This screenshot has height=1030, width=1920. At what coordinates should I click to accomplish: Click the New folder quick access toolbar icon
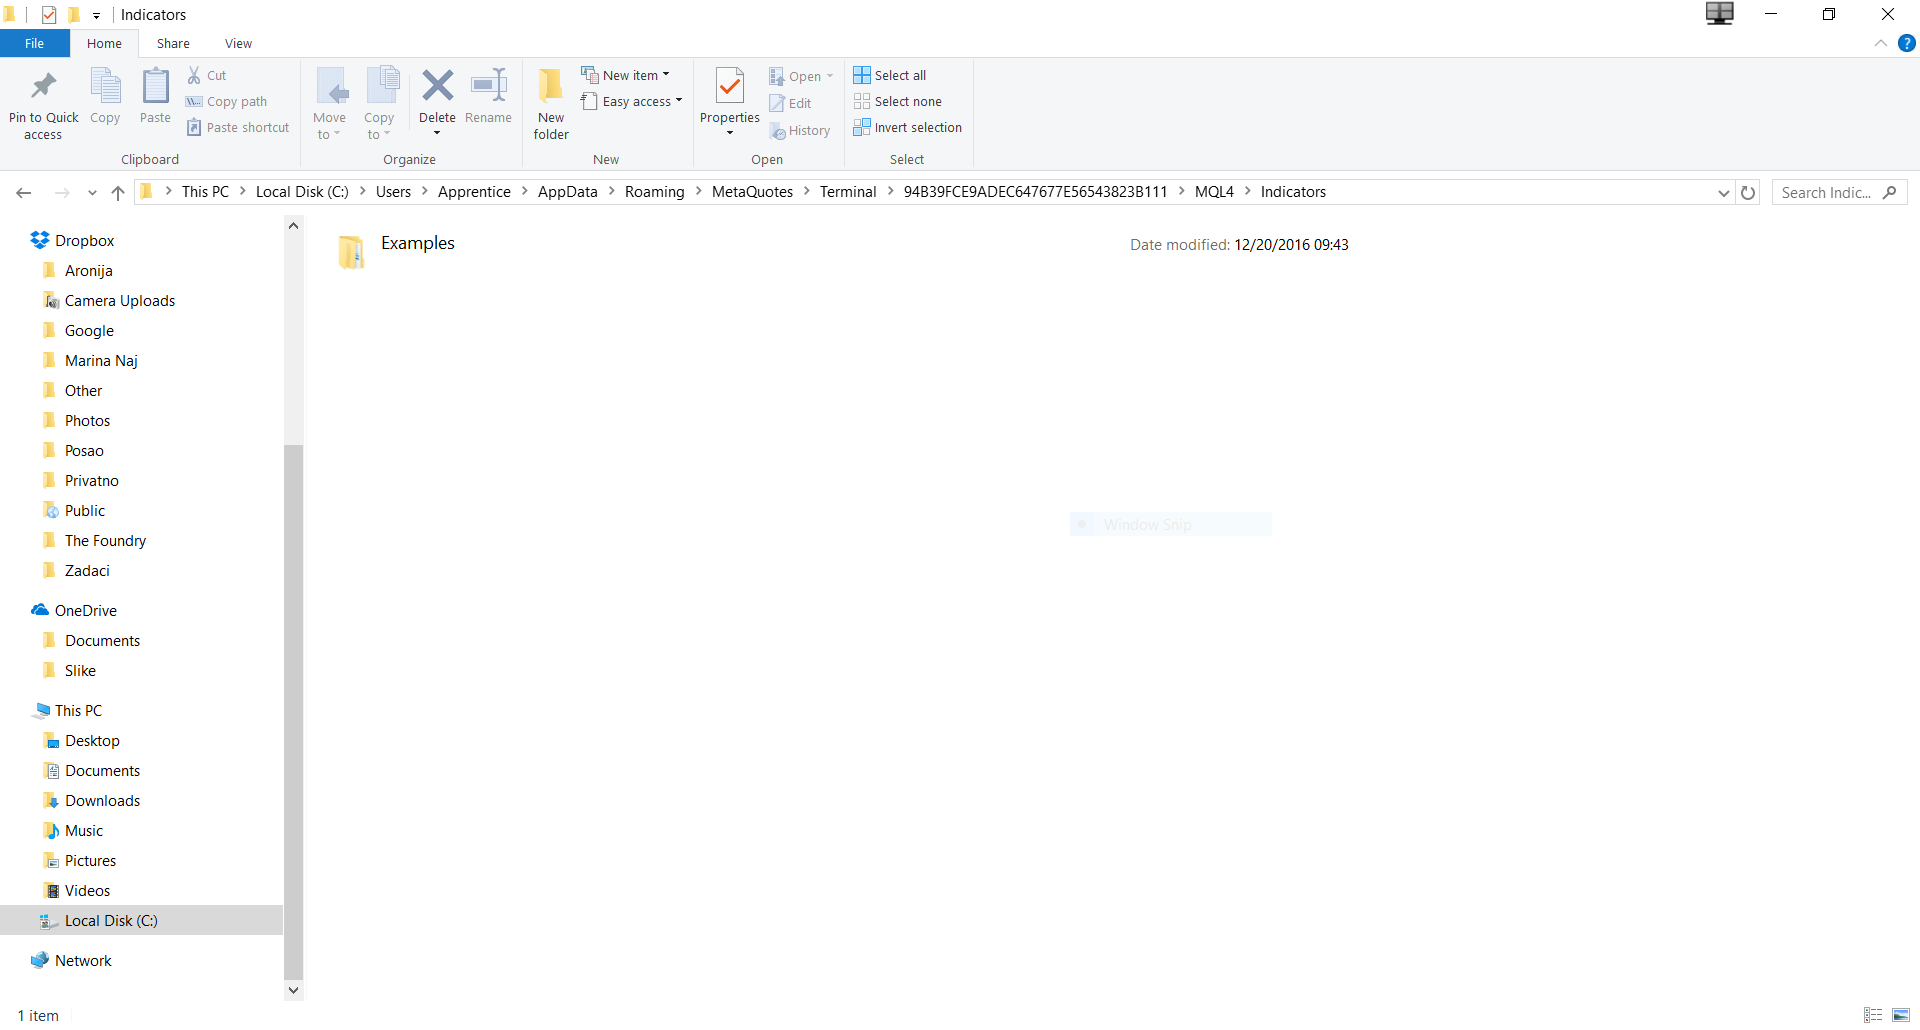[74, 15]
